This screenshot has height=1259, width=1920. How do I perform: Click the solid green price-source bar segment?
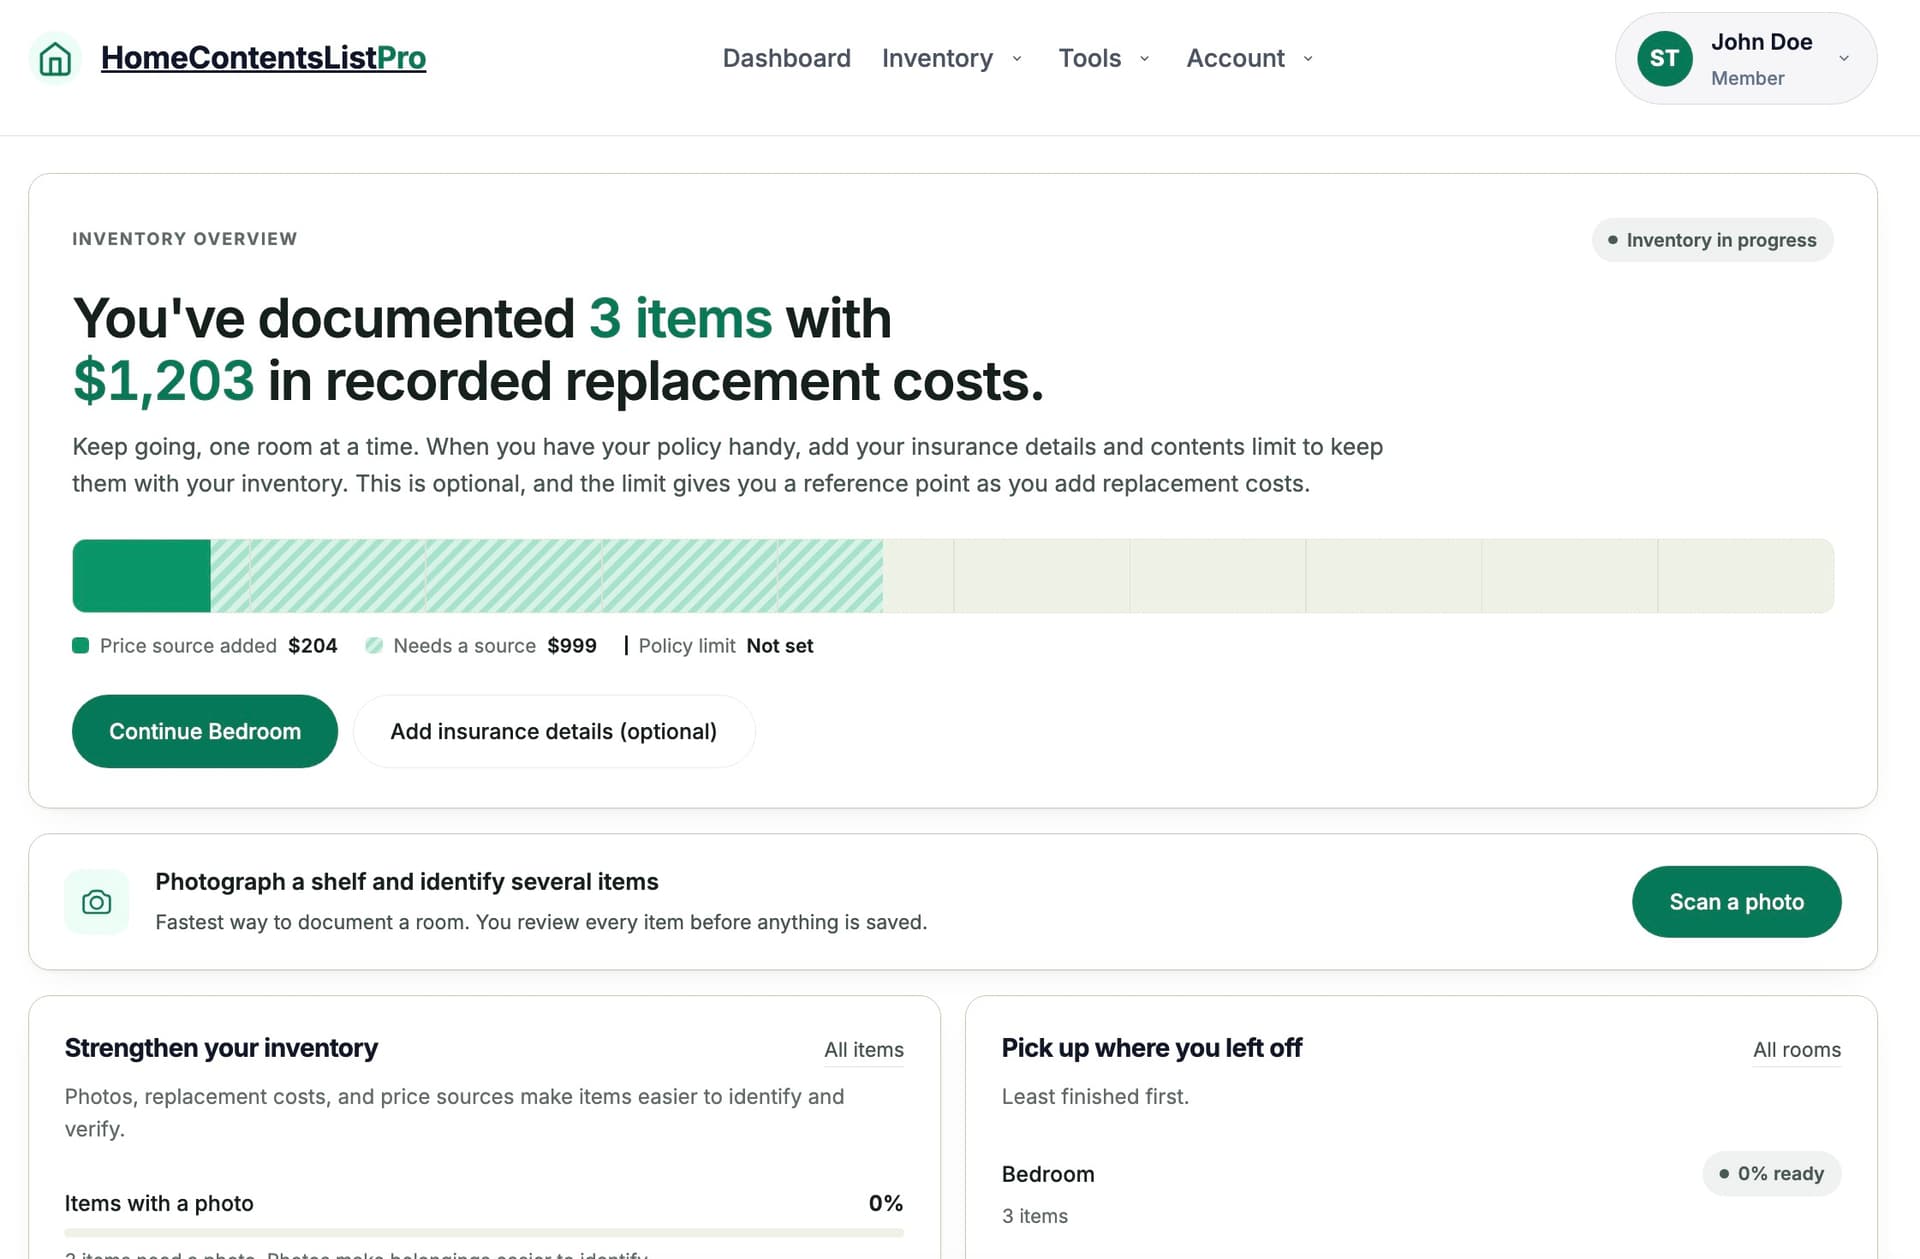click(x=141, y=576)
